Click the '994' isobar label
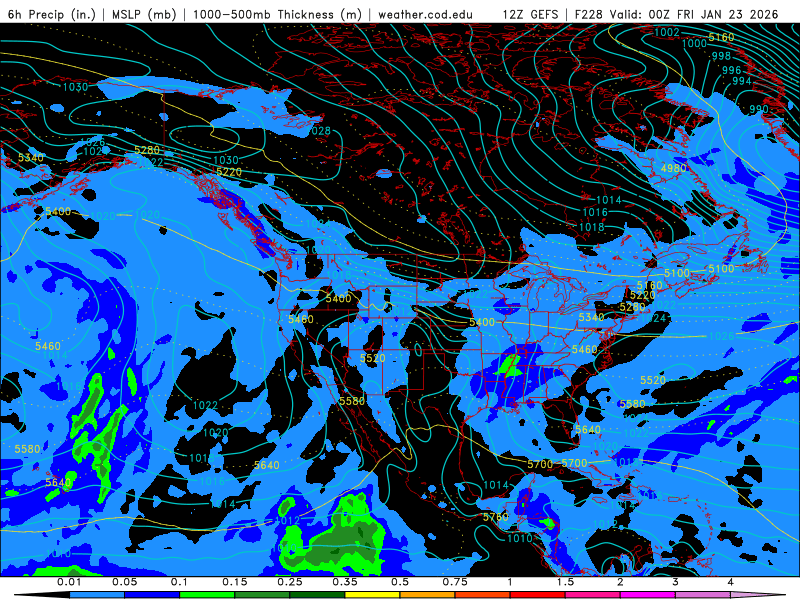The width and height of the screenshot is (800, 600). pyautogui.click(x=742, y=81)
